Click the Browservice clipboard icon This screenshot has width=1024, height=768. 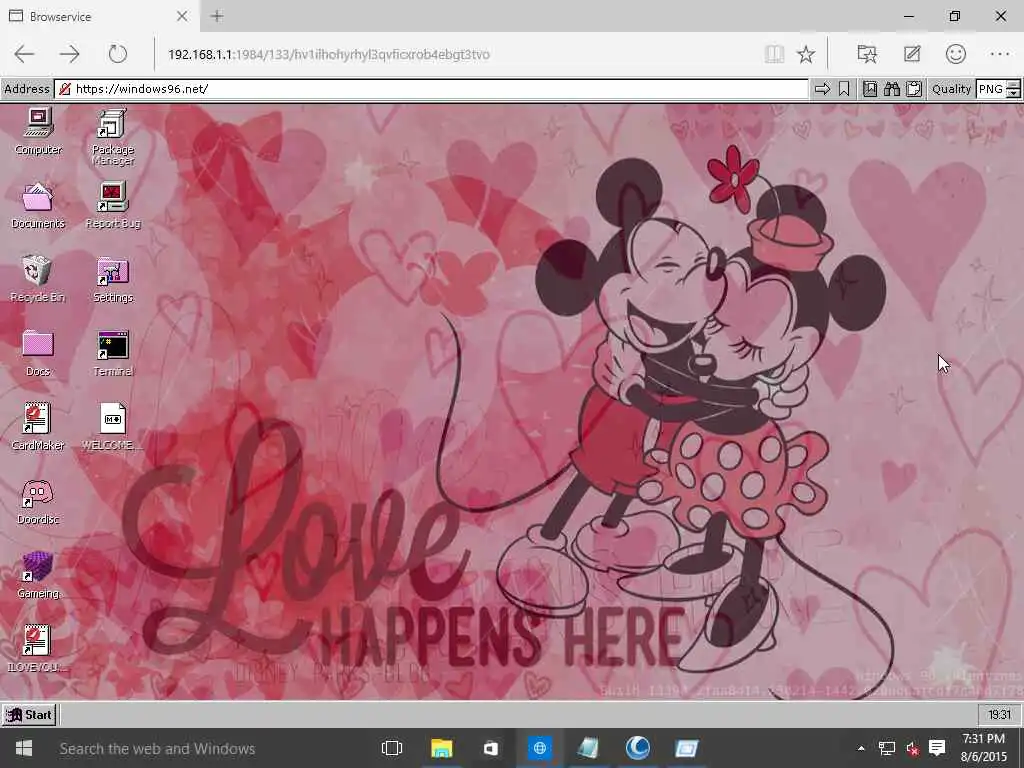click(914, 89)
